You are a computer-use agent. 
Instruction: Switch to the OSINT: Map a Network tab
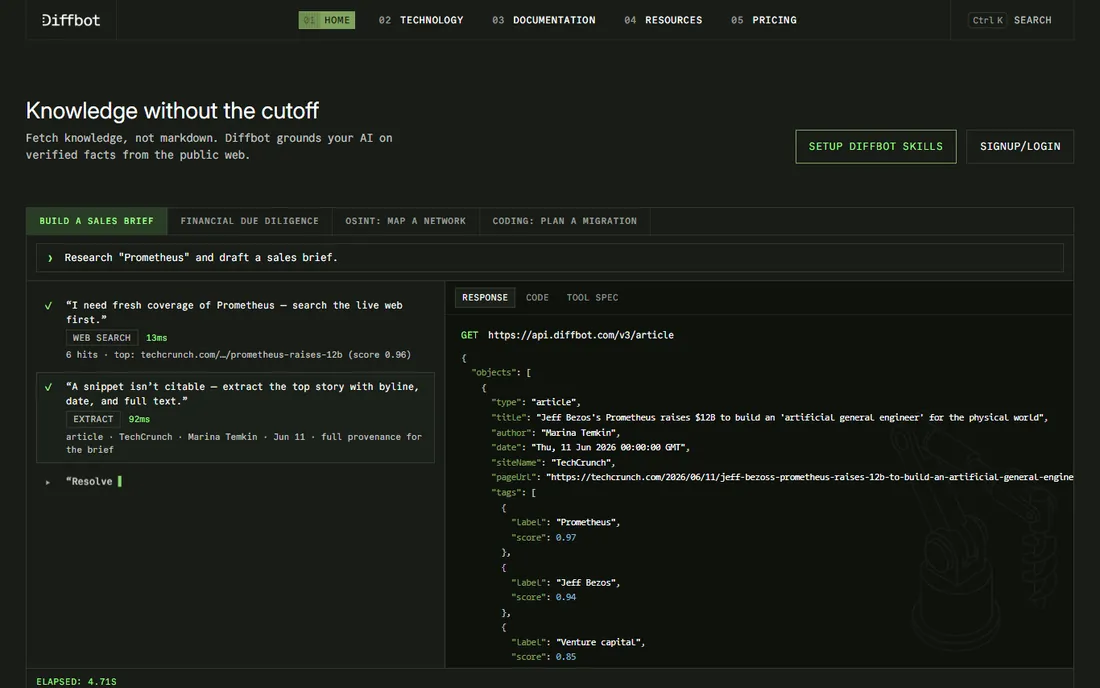click(x=405, y=221)
